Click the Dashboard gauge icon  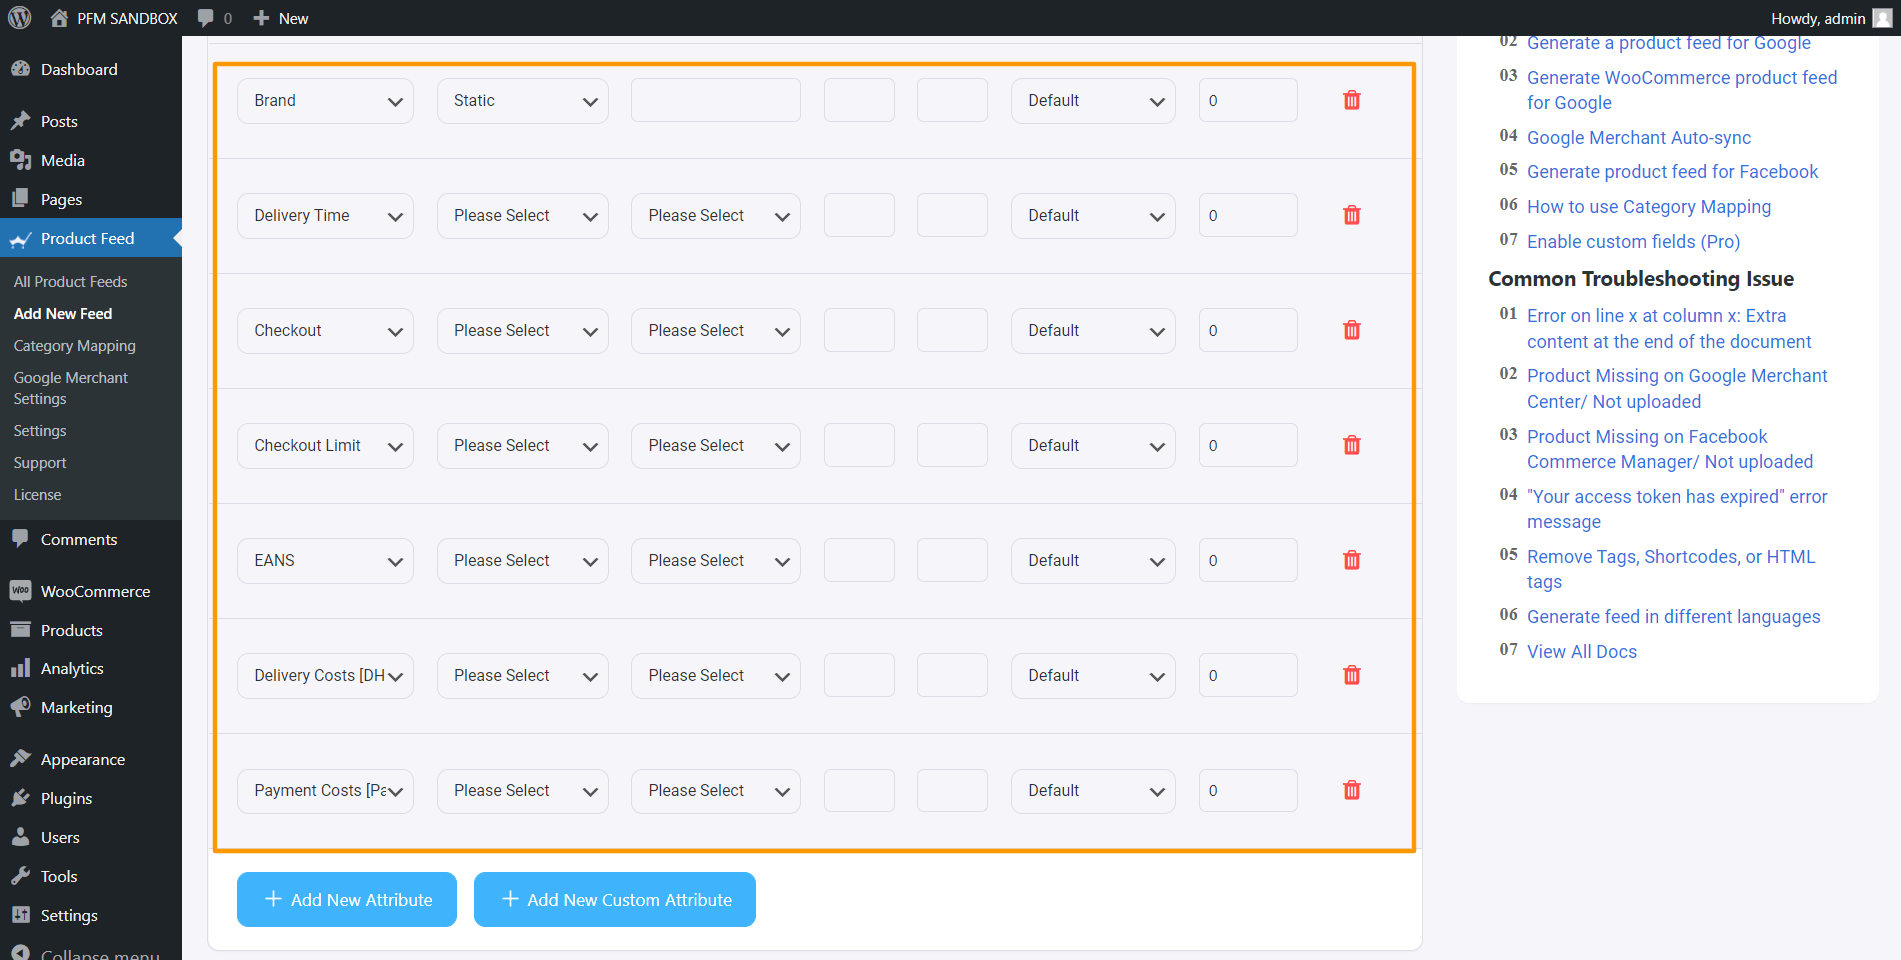click(20, 69)
